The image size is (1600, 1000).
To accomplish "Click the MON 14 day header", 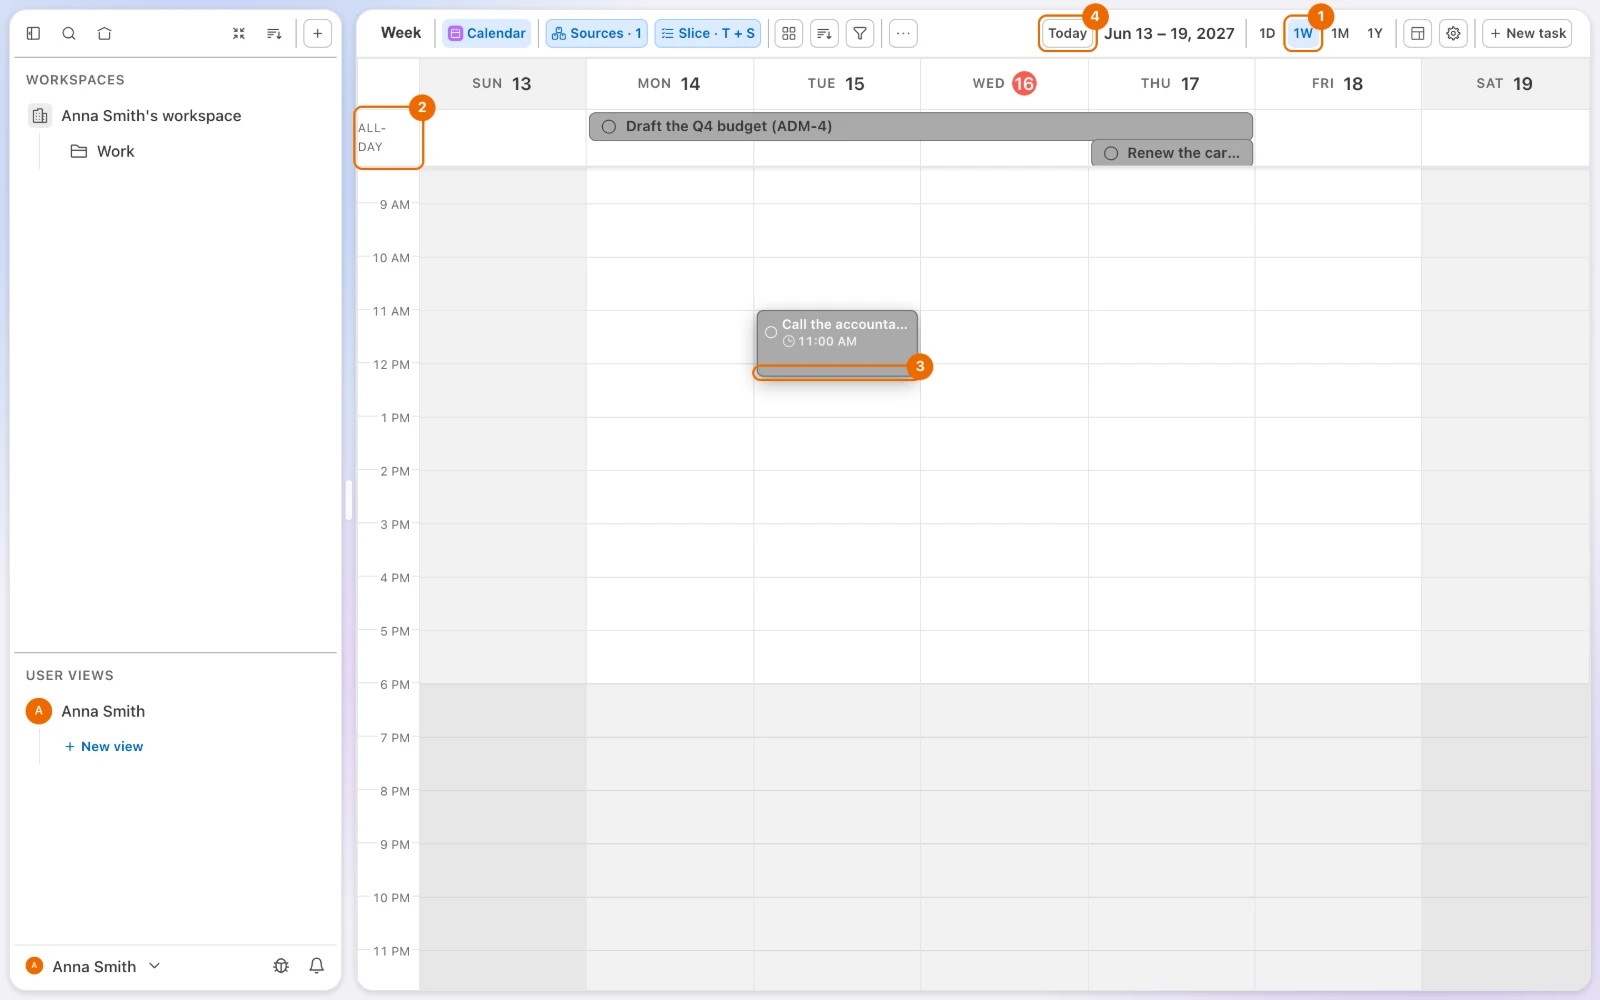I will pyautogui.click(x=669, y=84).
